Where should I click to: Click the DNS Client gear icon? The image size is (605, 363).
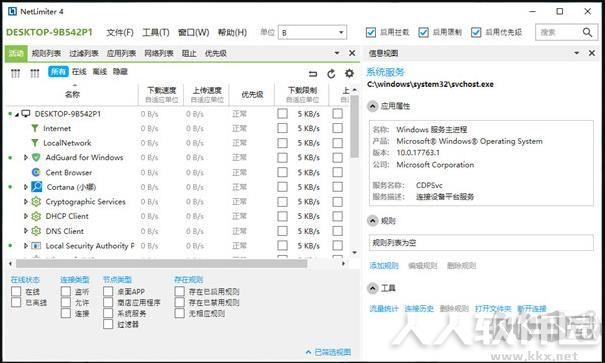tap(36, 231)
